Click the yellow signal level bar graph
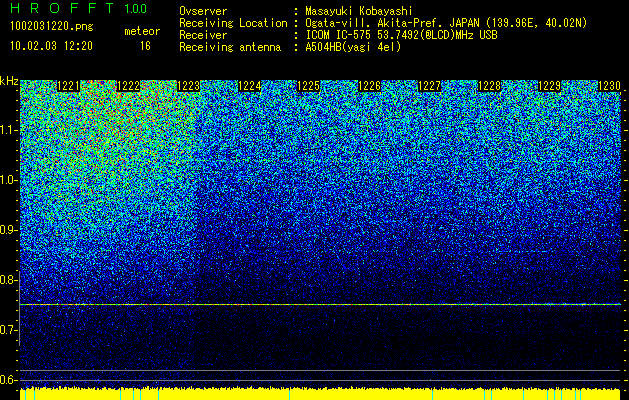Screen dimensions: 629x400 tap(320, 394)
